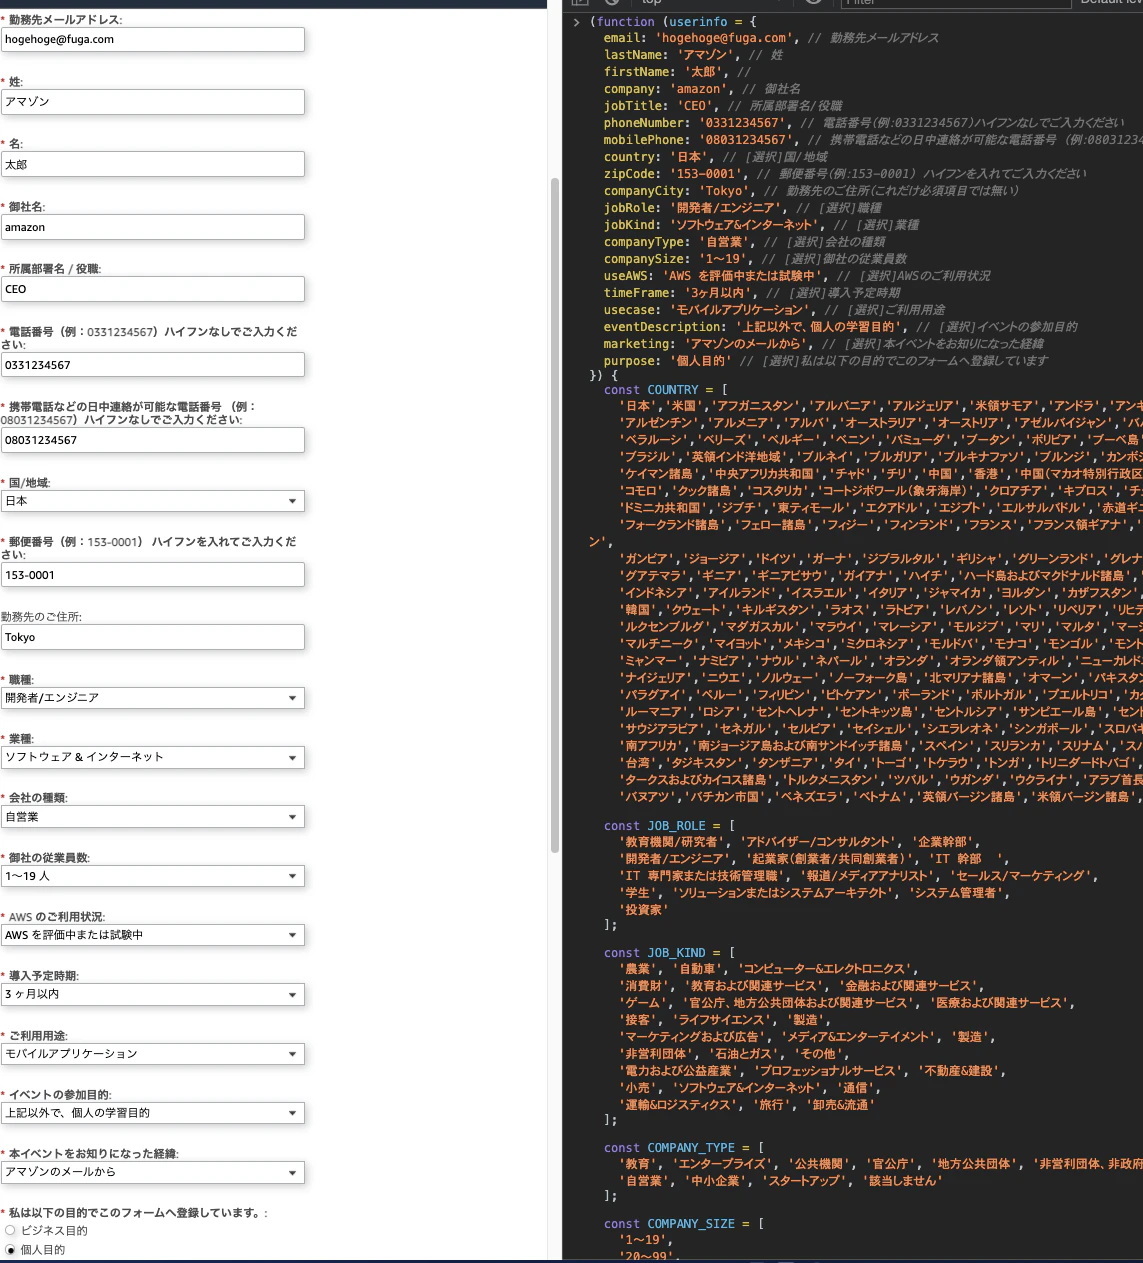
Task: Click the usecase: 'モバイルアプリケーション' code line
Action: click(774, 310)
